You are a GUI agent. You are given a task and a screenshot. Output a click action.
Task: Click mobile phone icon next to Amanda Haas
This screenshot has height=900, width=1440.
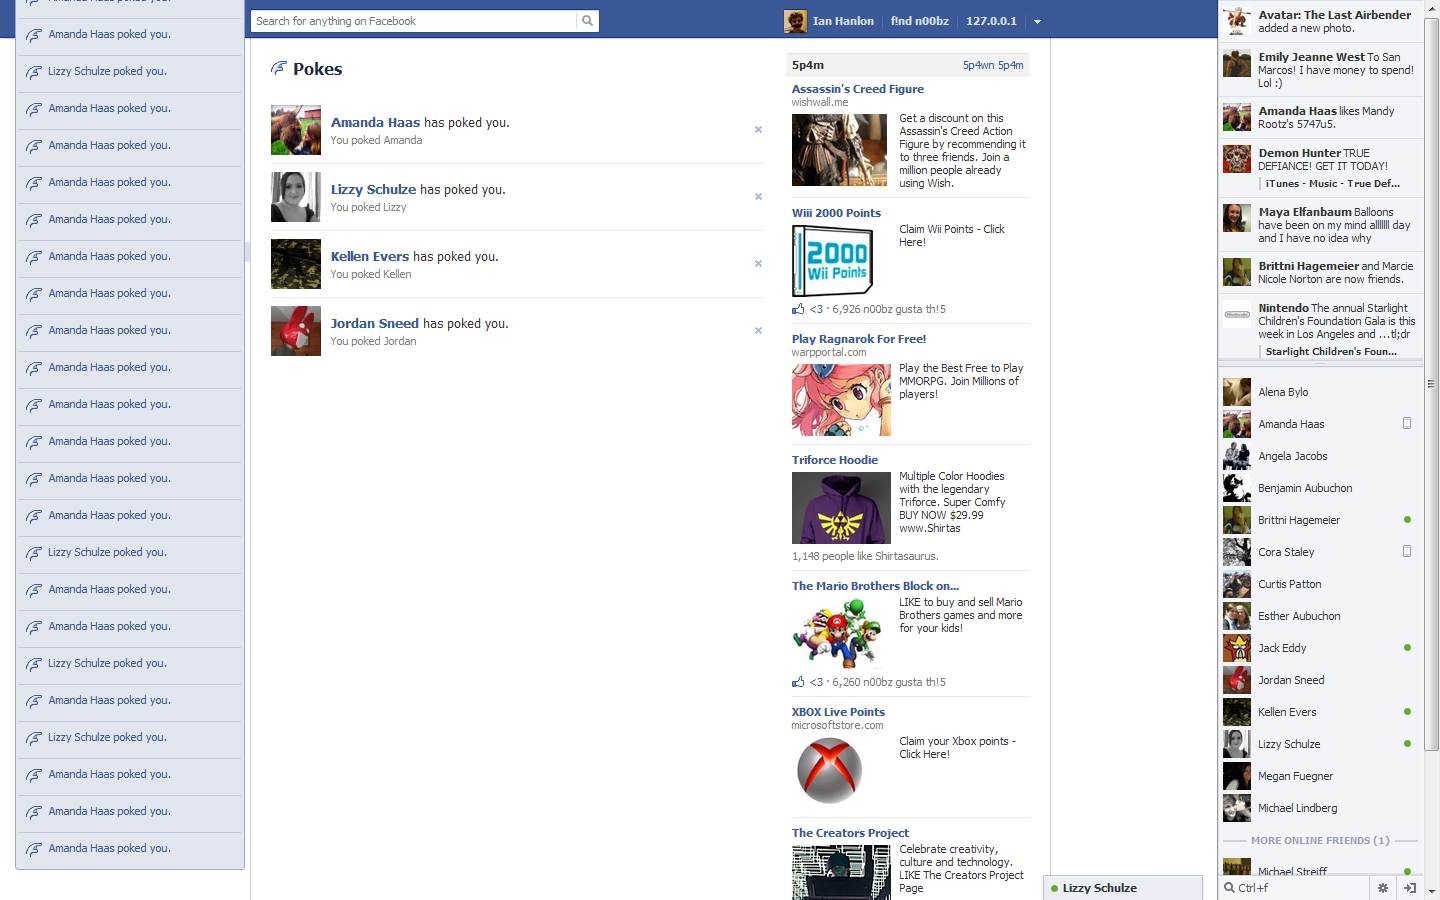point(1407,424)
